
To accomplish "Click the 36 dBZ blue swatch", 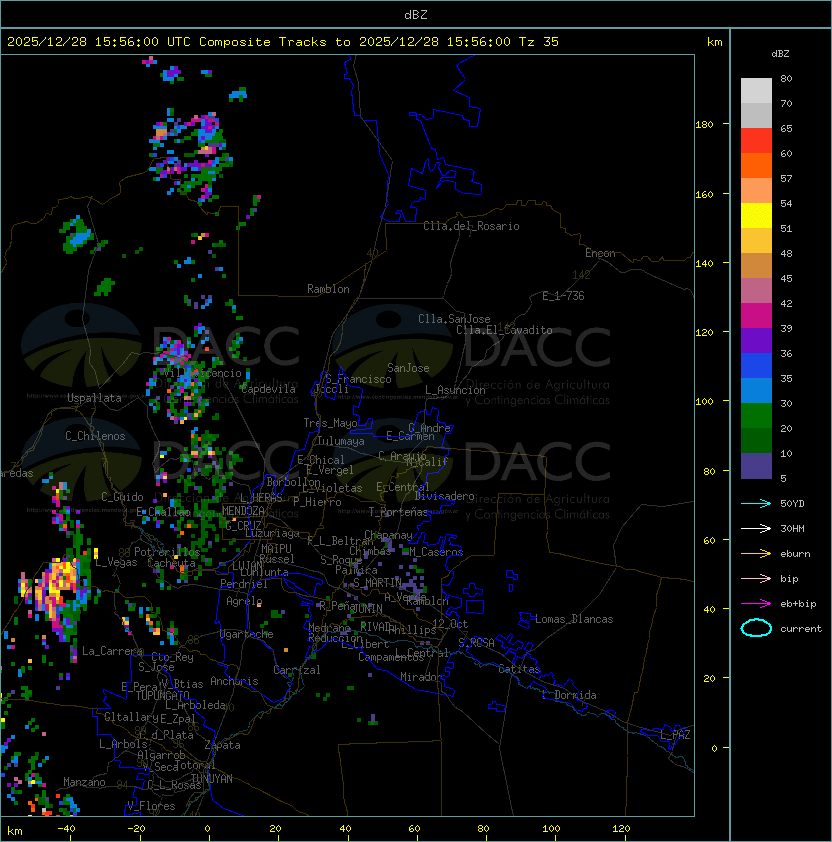I will (756, 366).
